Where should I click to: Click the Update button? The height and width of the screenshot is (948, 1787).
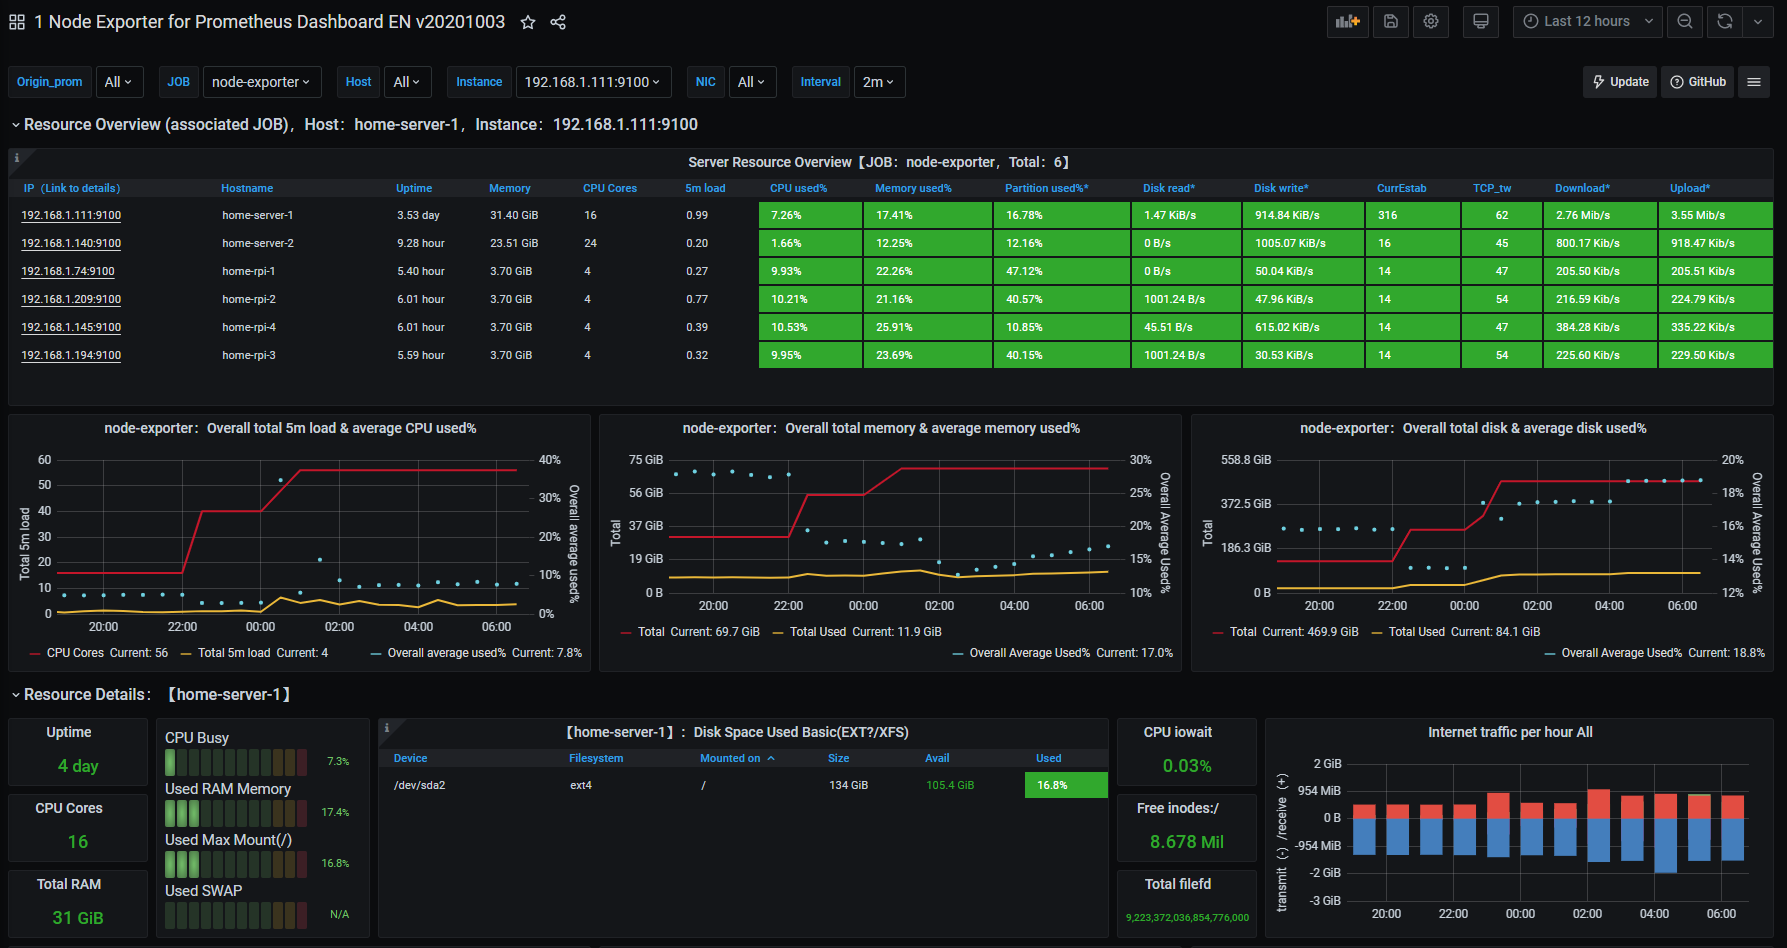point(1619,81)
